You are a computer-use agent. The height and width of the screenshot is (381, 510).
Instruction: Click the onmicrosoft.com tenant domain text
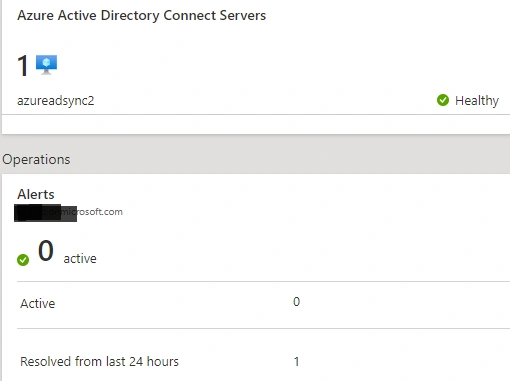click(x=68, y=212)
